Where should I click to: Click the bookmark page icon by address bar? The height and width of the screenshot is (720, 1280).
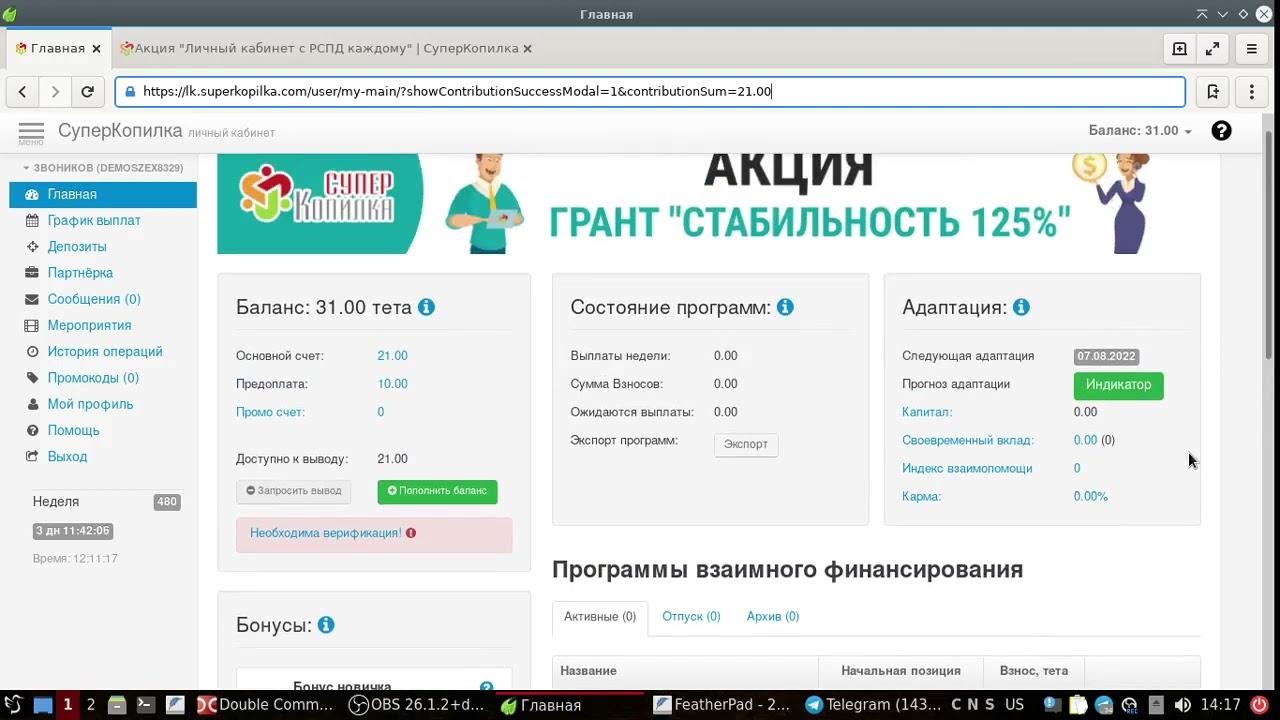(1213, 92)
